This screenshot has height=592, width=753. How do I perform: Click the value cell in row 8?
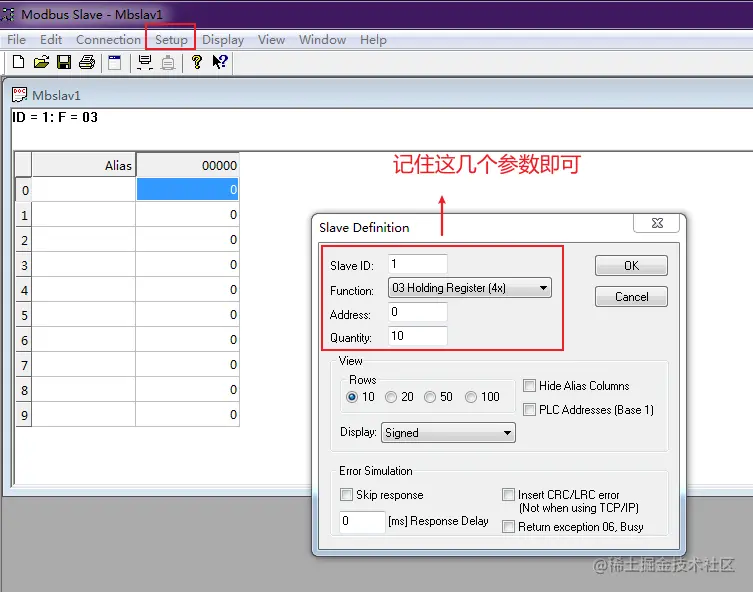[187, 389]
